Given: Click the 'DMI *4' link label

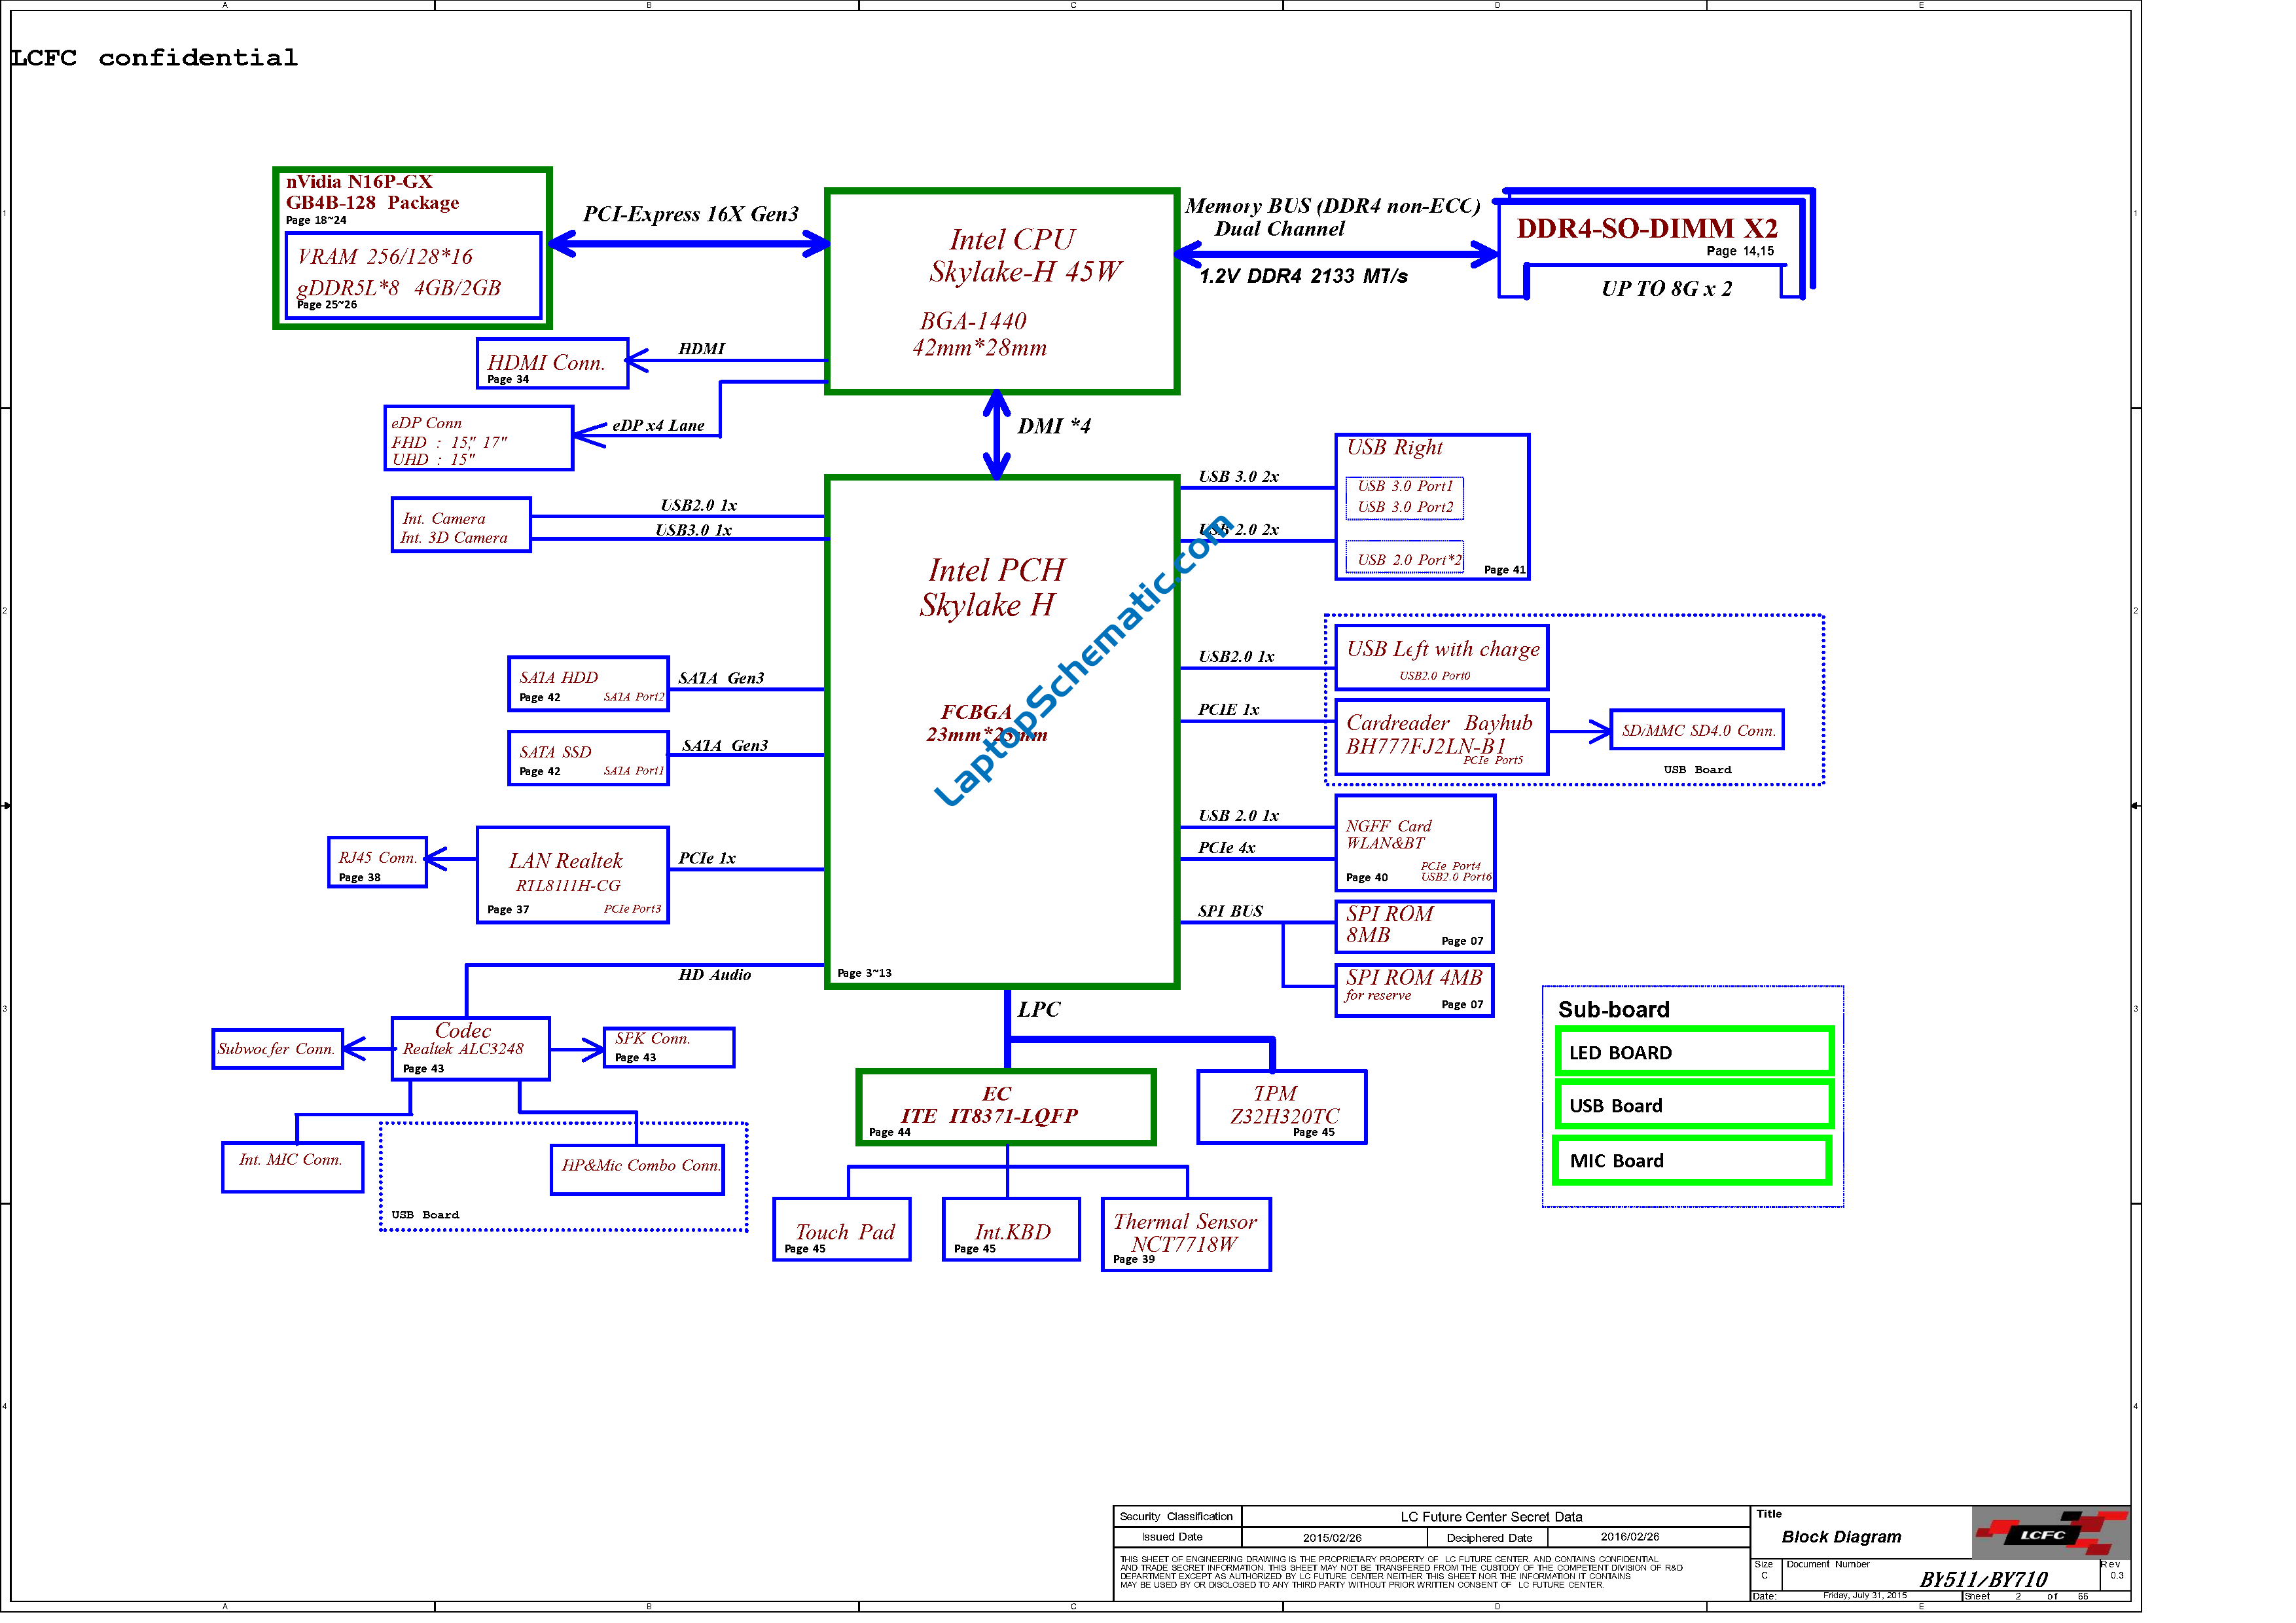Looking at the screenshot, I should pos(1054,426).
